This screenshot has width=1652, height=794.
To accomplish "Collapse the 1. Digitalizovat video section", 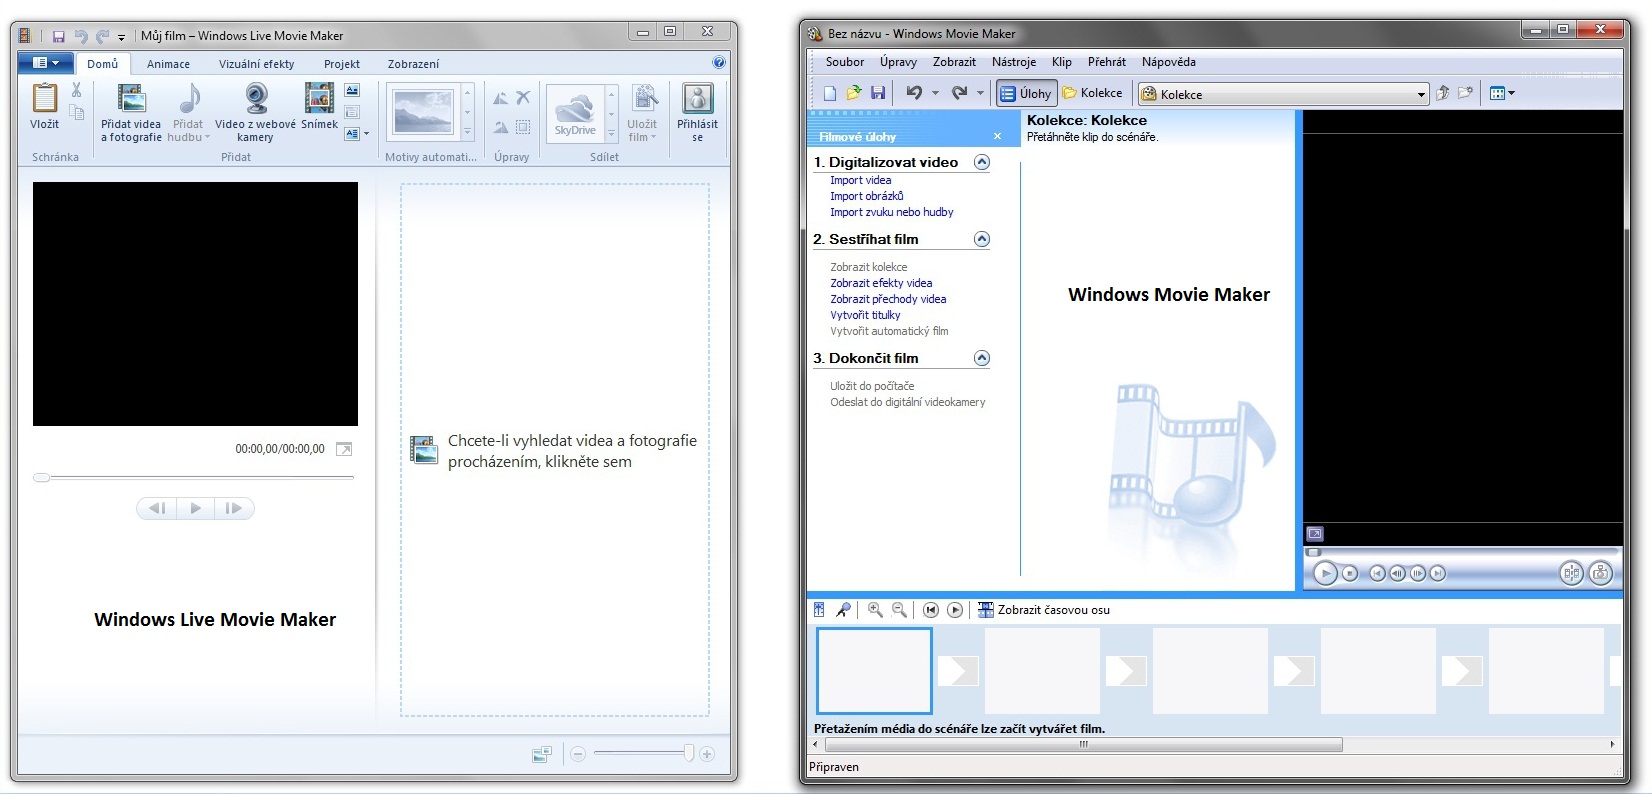I will (982, 162).
